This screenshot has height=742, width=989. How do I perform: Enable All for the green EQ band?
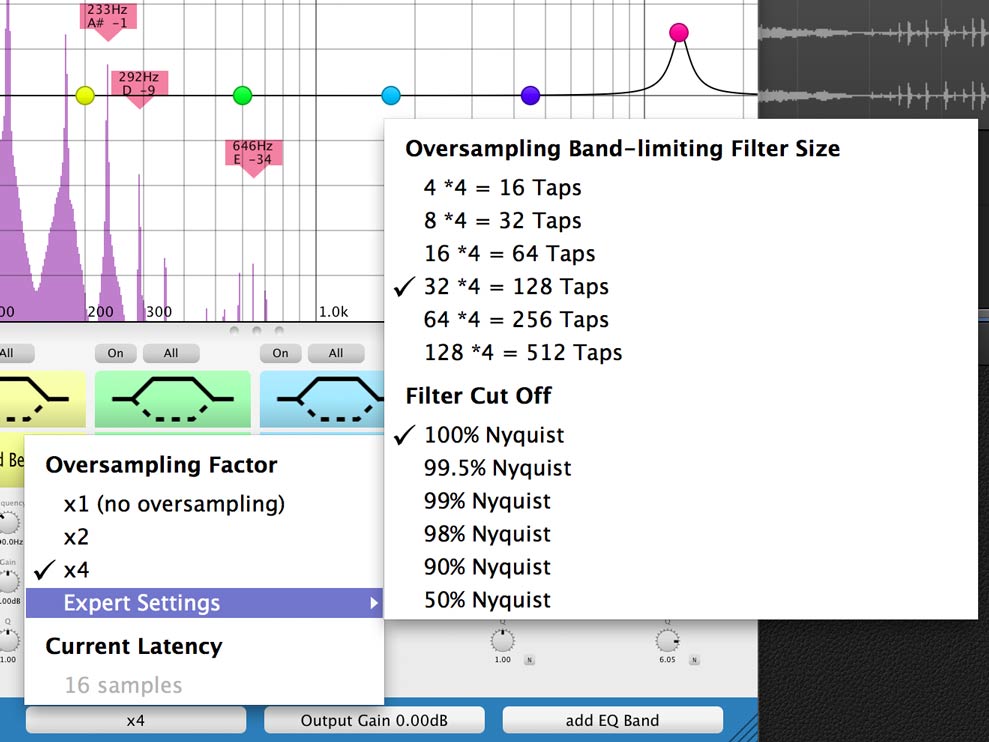170,353
